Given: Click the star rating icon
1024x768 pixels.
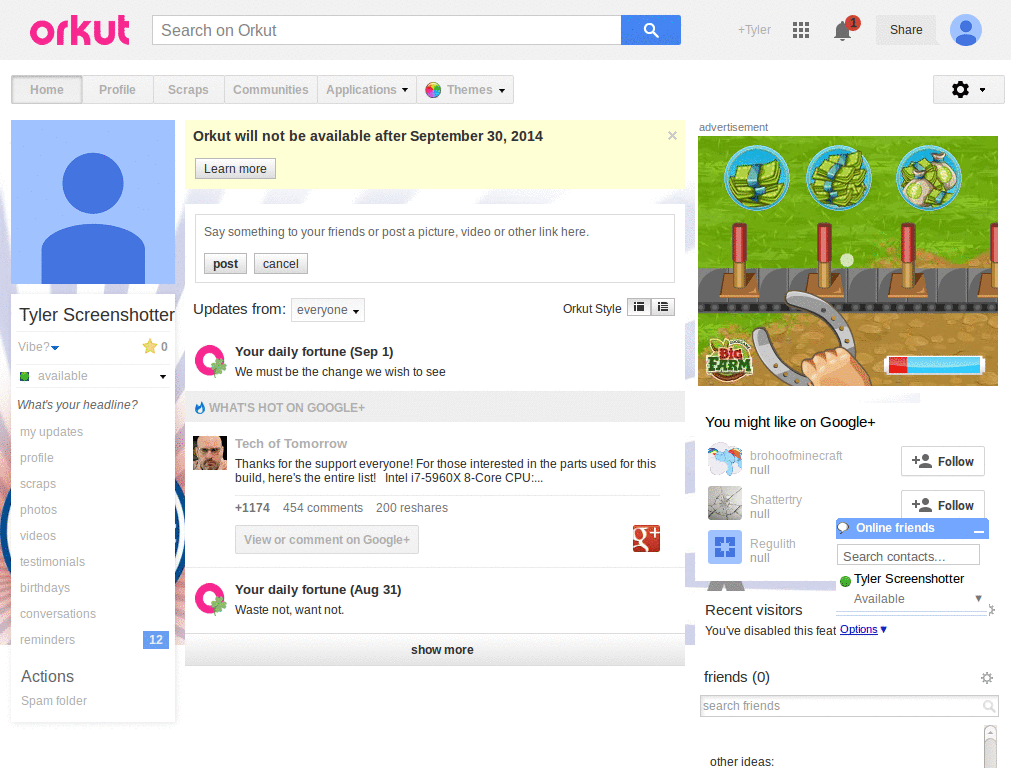Looking at the screenshot, I should tap(150, 346).
